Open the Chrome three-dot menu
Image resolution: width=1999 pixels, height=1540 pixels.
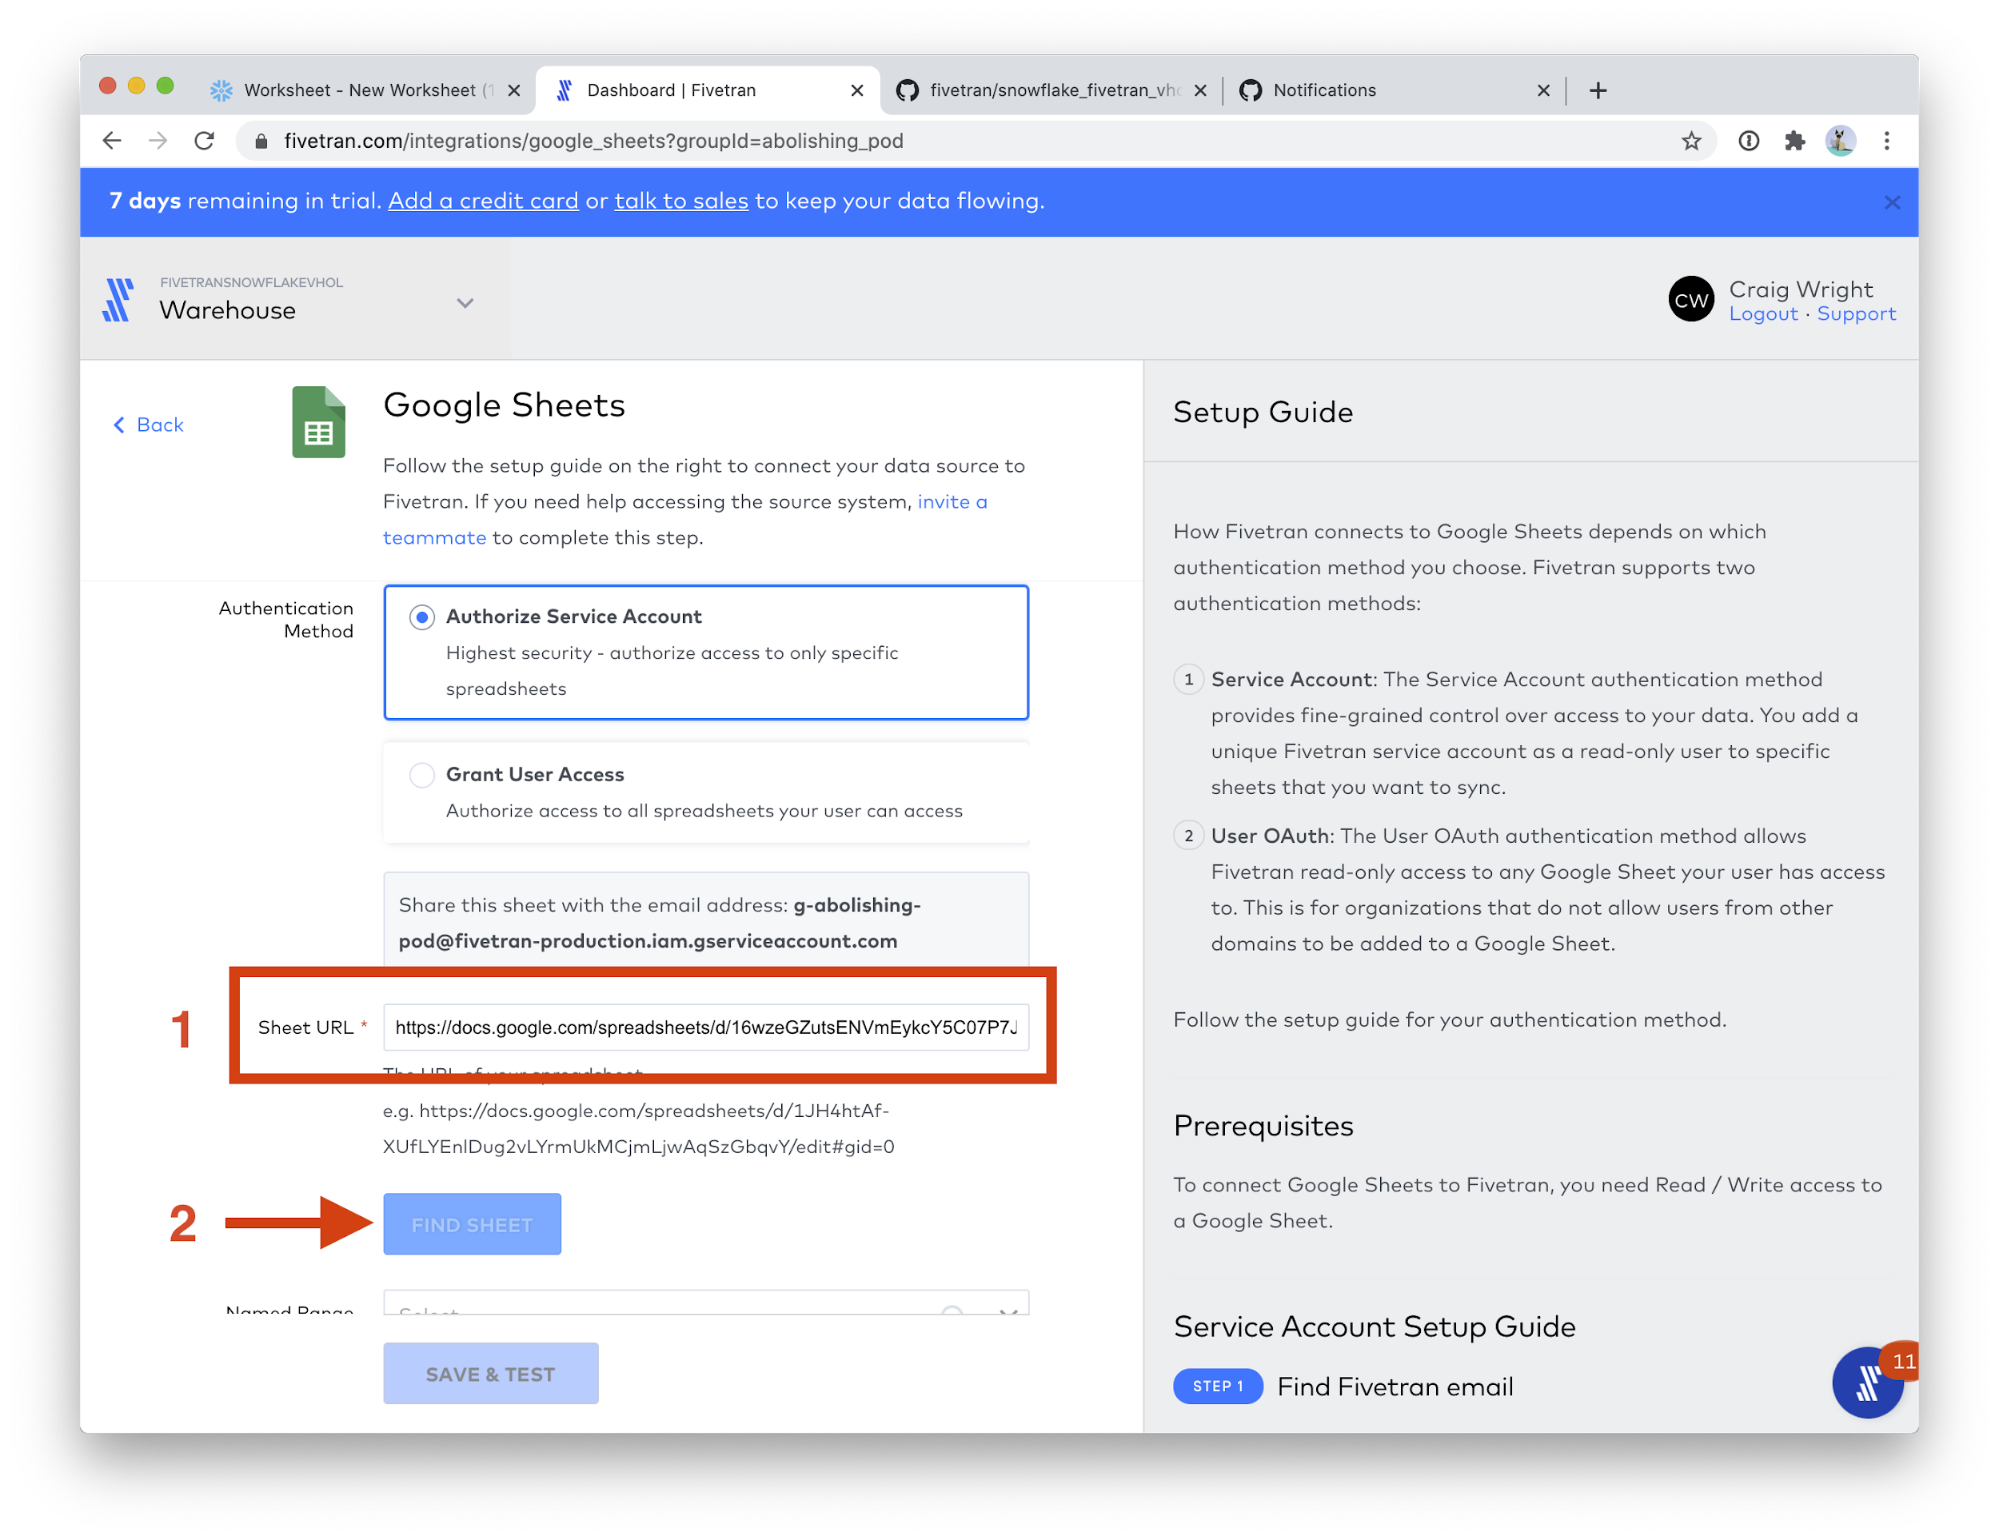point(1886,141)
